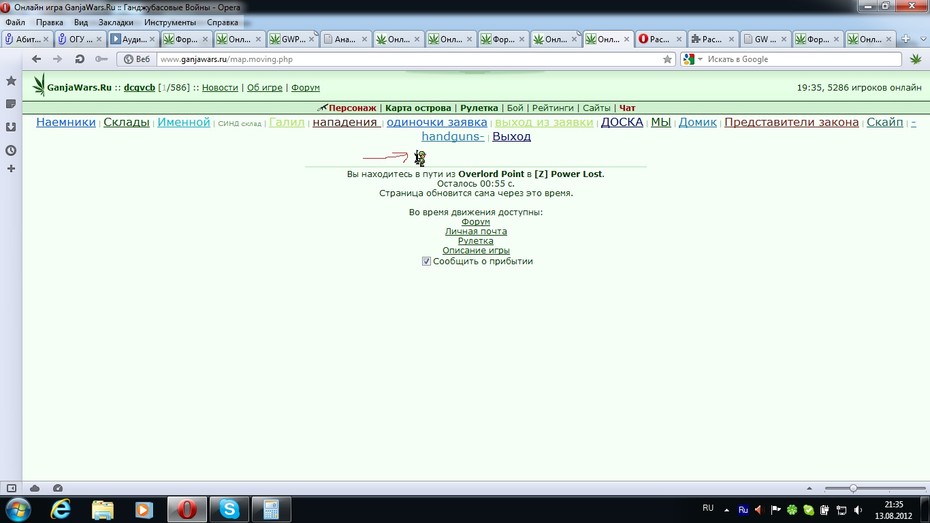930x523 pixels.
Task: Open Windows Start menu orb
Action: pyautogui.click(x=18, y=509)
